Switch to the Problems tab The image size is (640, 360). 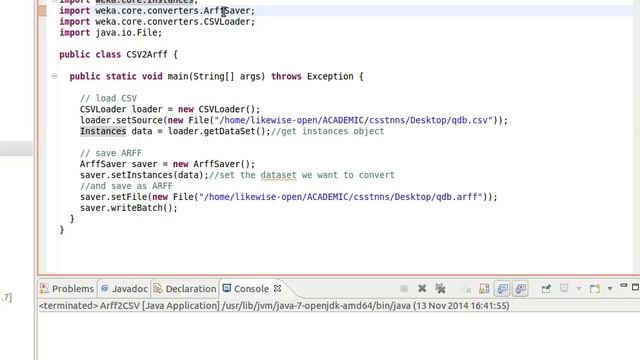67,289
